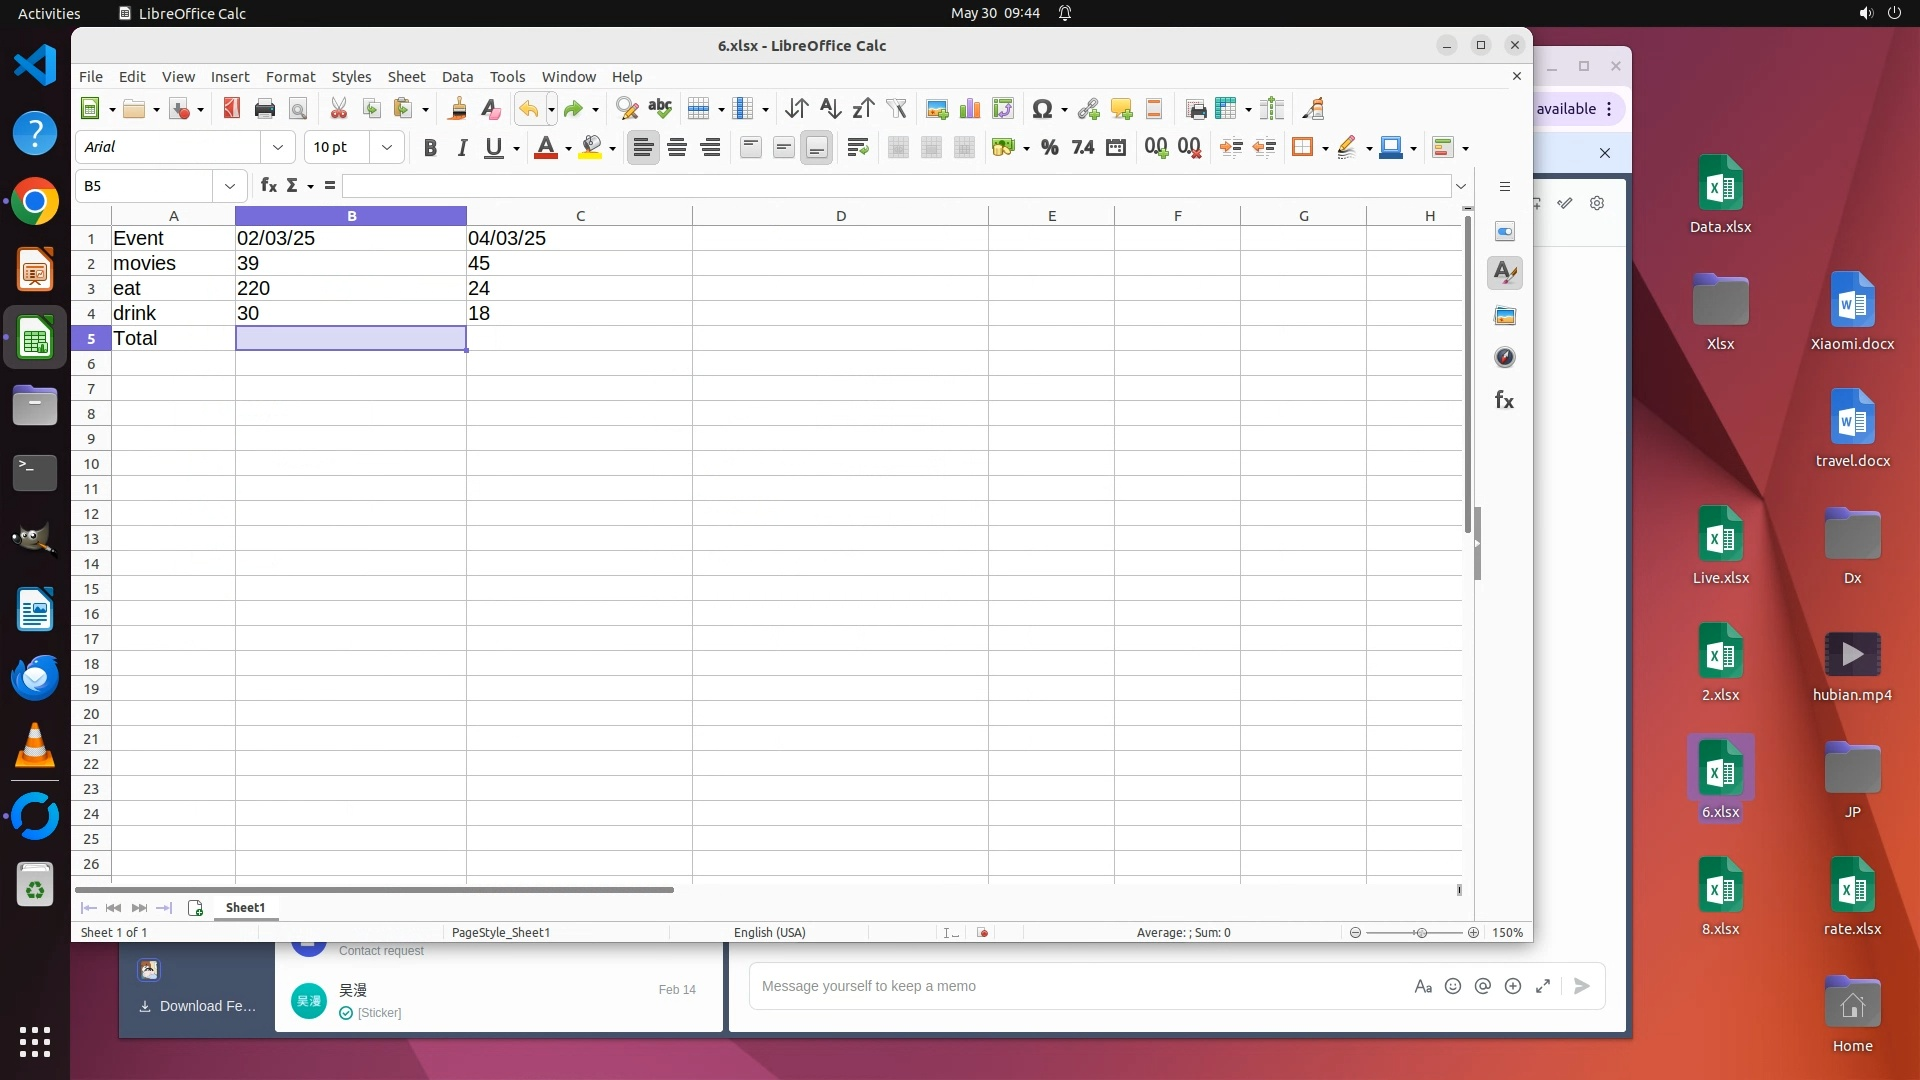Click the zoom slider handle
The width and height of the screenshot is (1920, 1080).
(1420, 933)
